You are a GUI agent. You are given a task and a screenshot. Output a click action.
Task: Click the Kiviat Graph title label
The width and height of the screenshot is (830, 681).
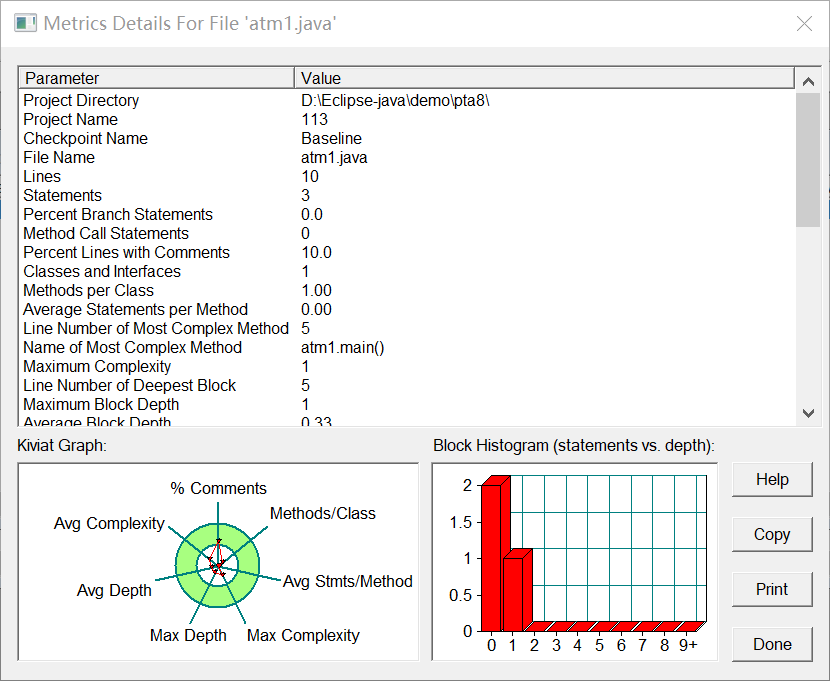(62, 446)
